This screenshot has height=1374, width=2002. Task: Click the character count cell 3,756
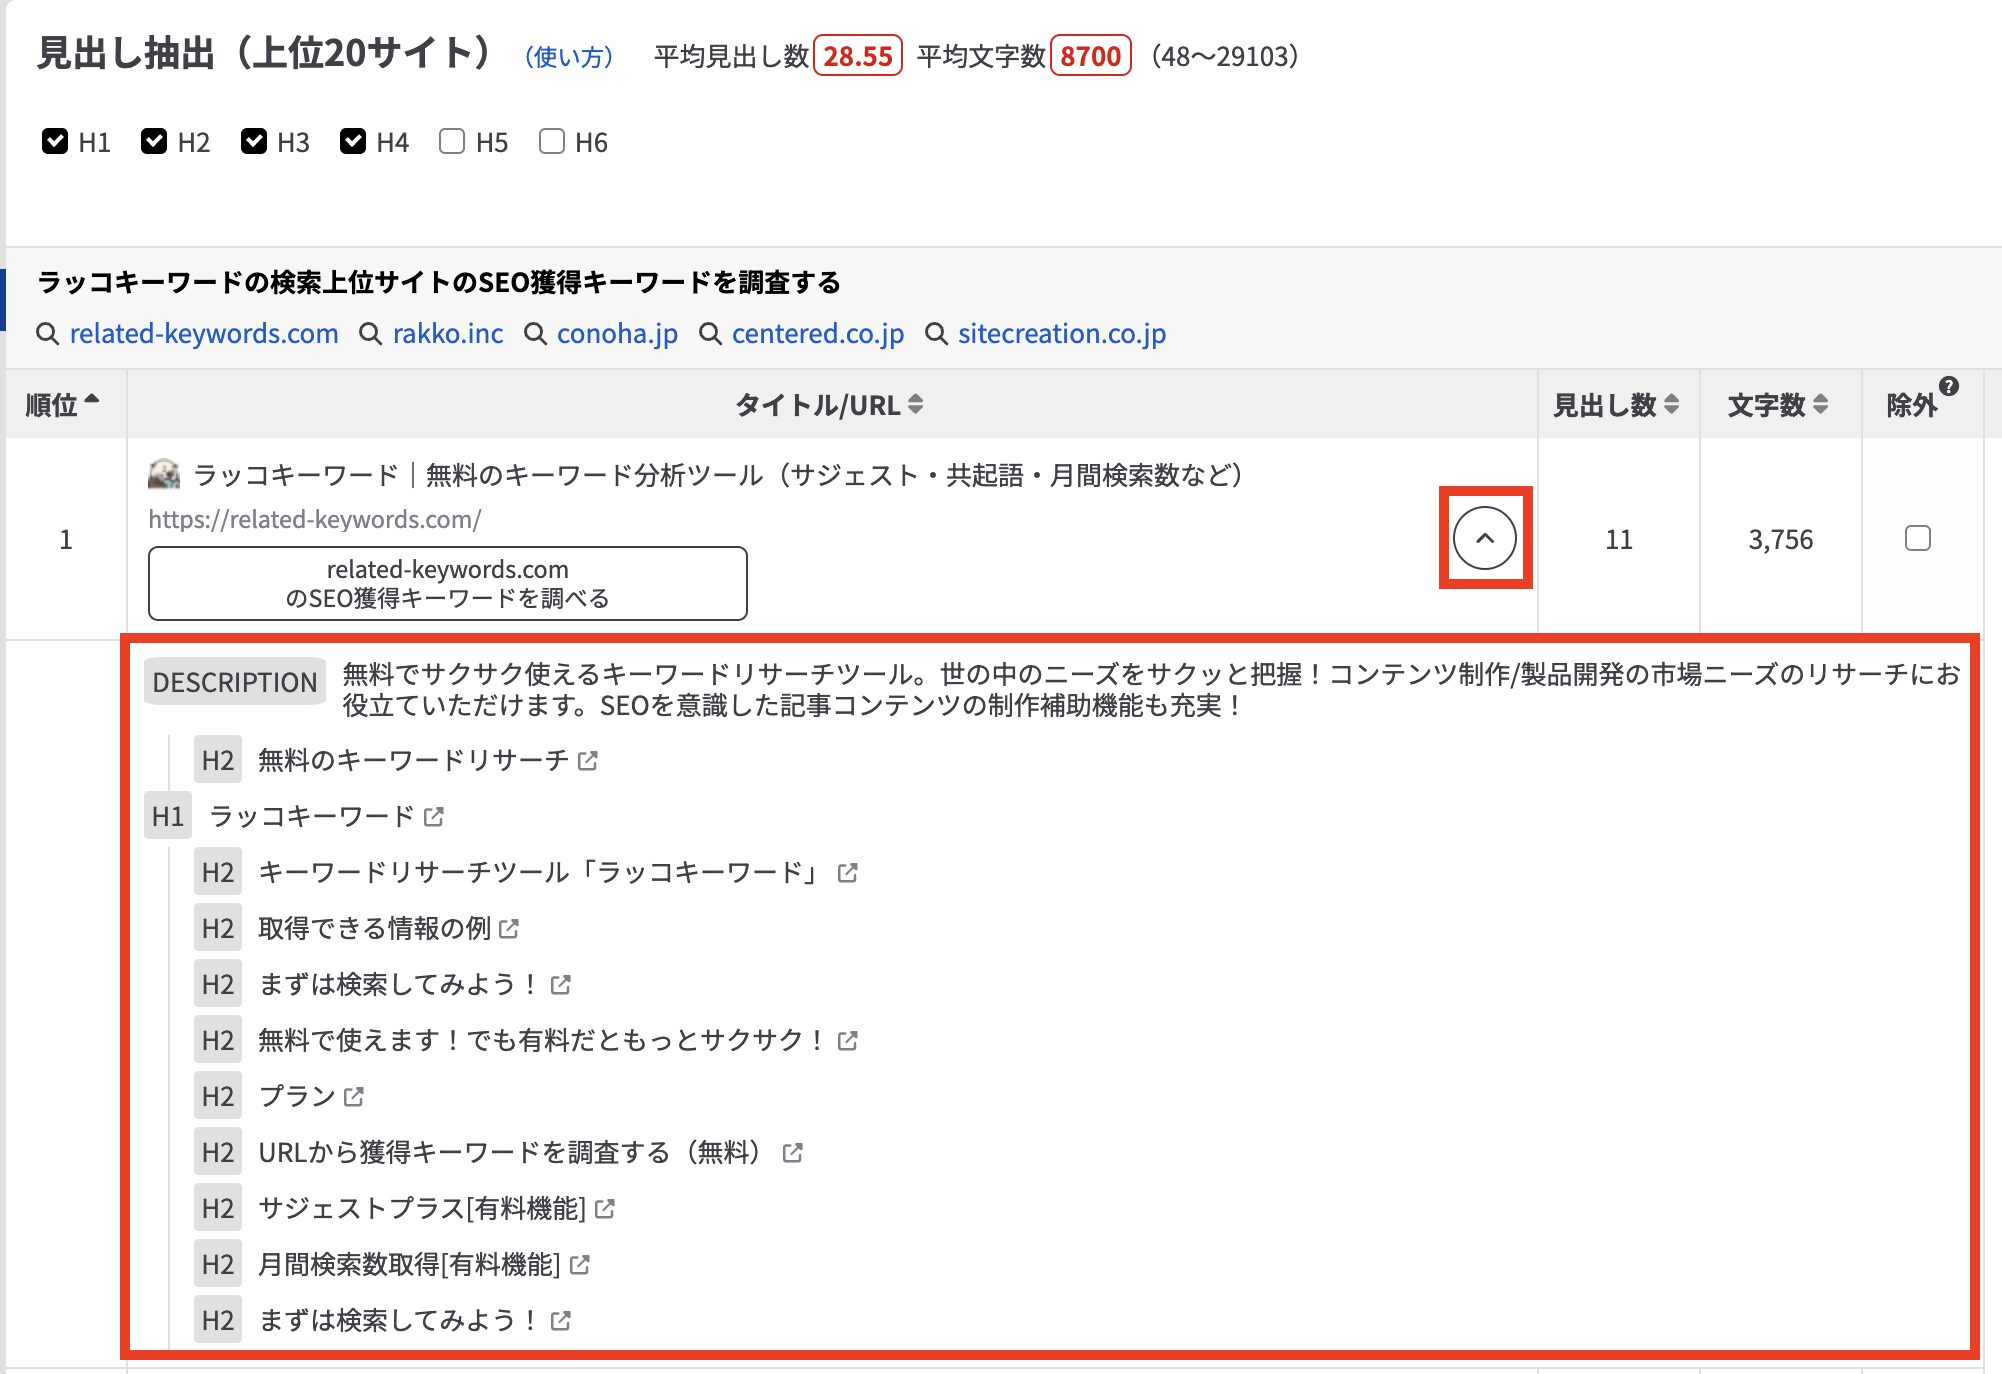click(x=1780, y=540)
